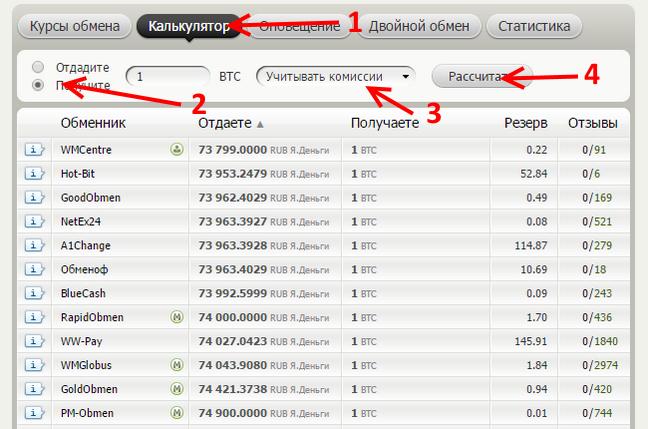Open BlueCash exchanger link

click(83, 293)
